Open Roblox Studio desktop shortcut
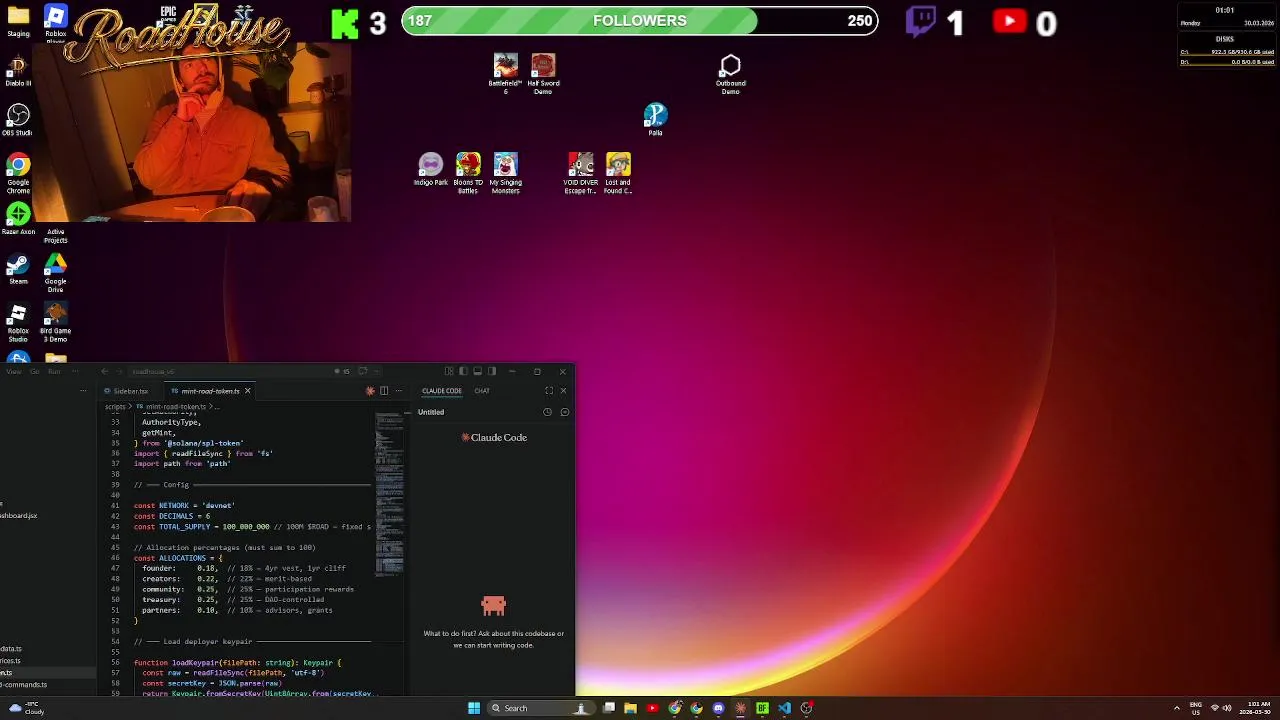 (x=18, y=322)
